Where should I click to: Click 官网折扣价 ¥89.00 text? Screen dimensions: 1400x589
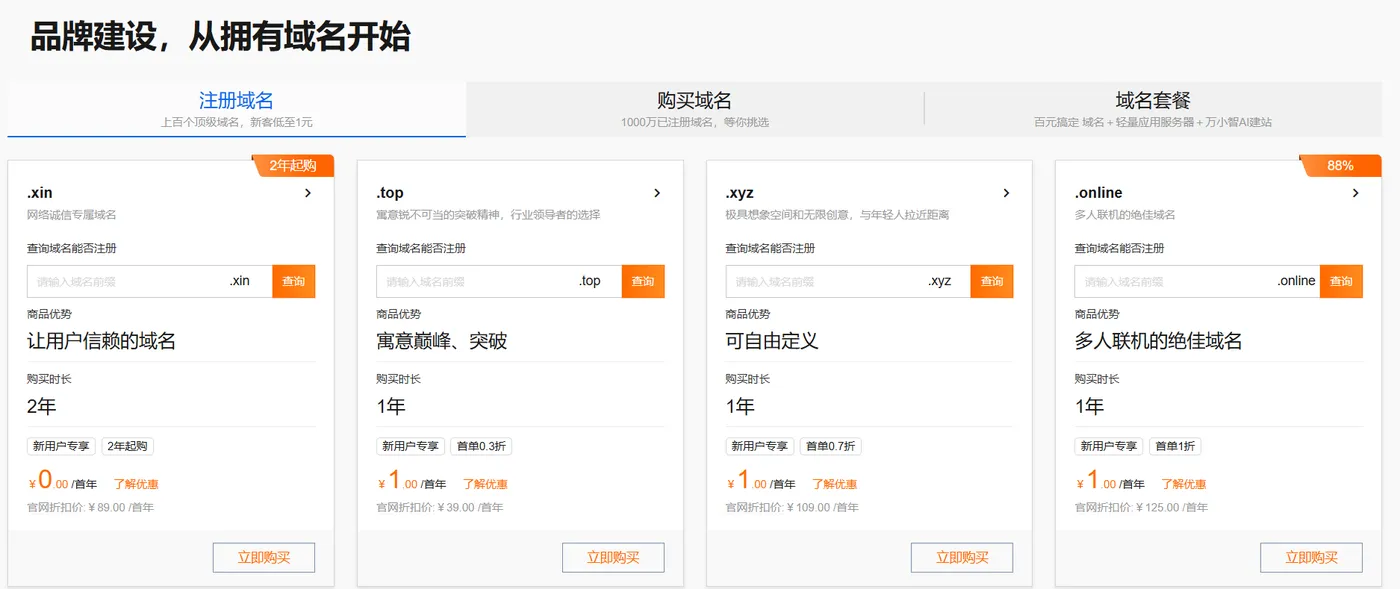pyautogui.click(x=91, y=507)
